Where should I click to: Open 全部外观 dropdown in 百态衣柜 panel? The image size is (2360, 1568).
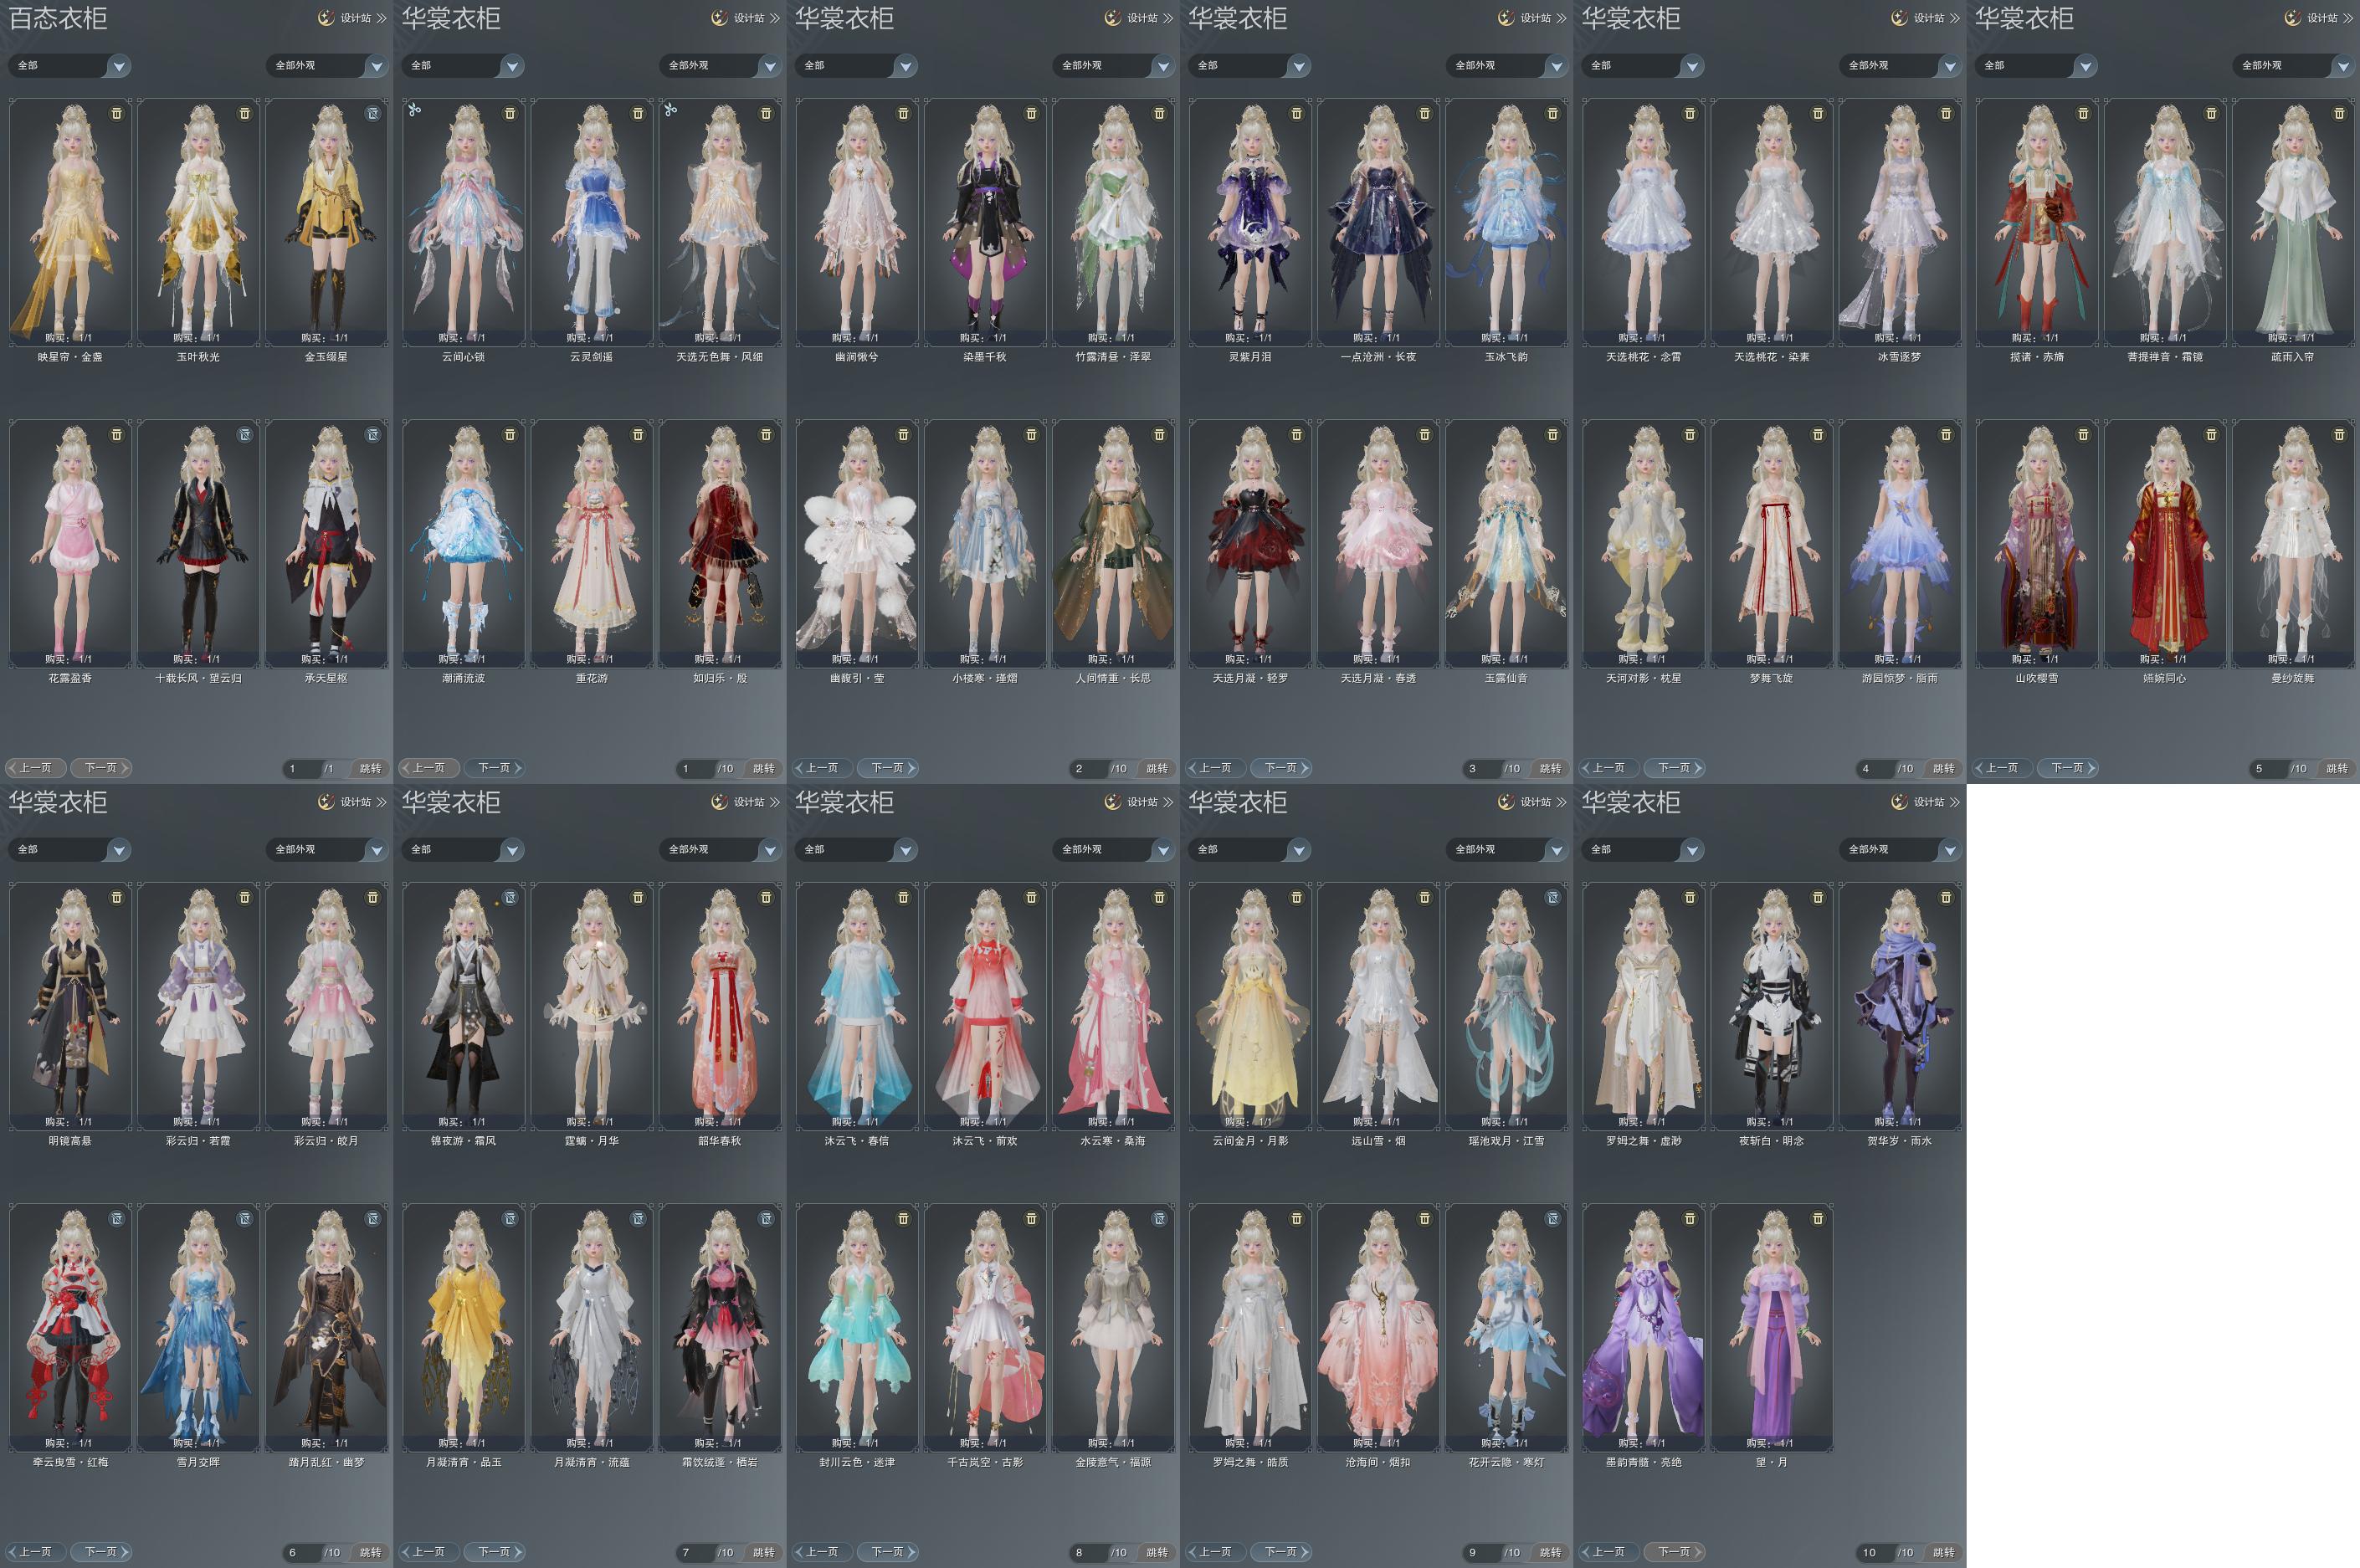click(376, 66)
